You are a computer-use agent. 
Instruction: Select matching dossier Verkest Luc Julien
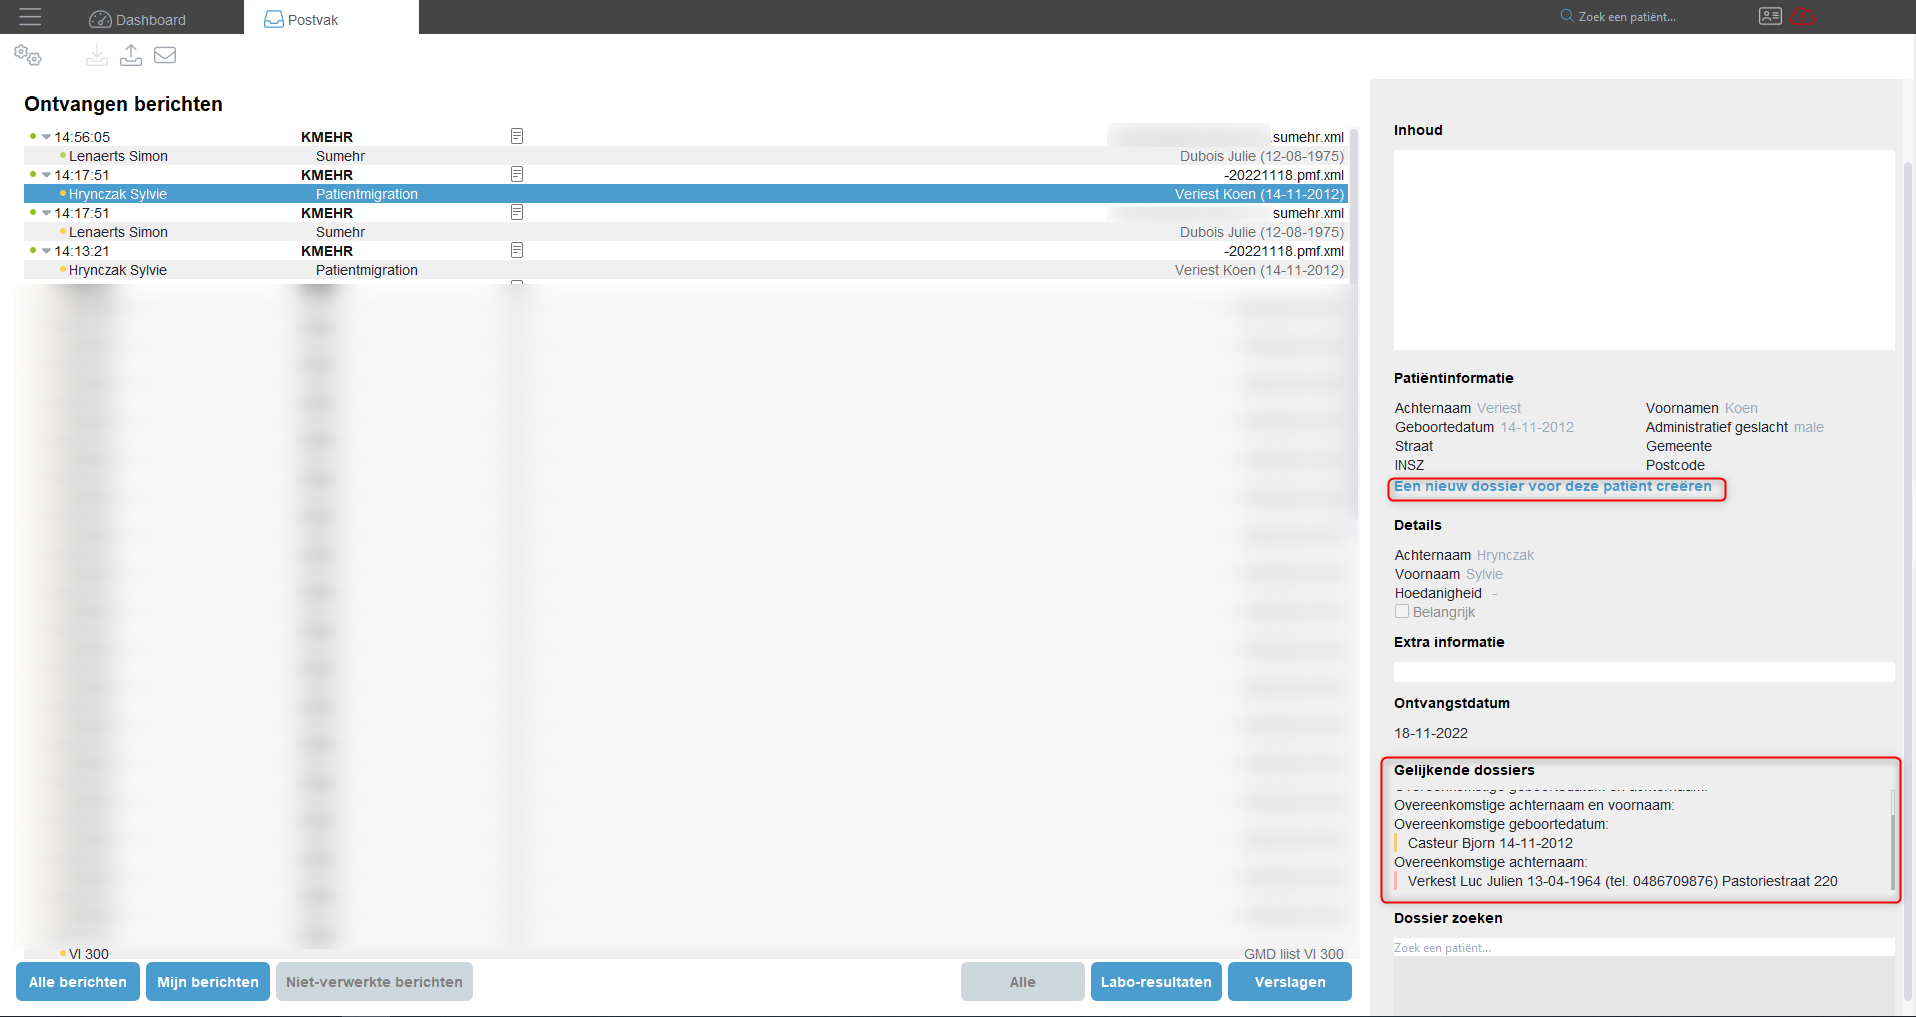(x=1622, y=881)
